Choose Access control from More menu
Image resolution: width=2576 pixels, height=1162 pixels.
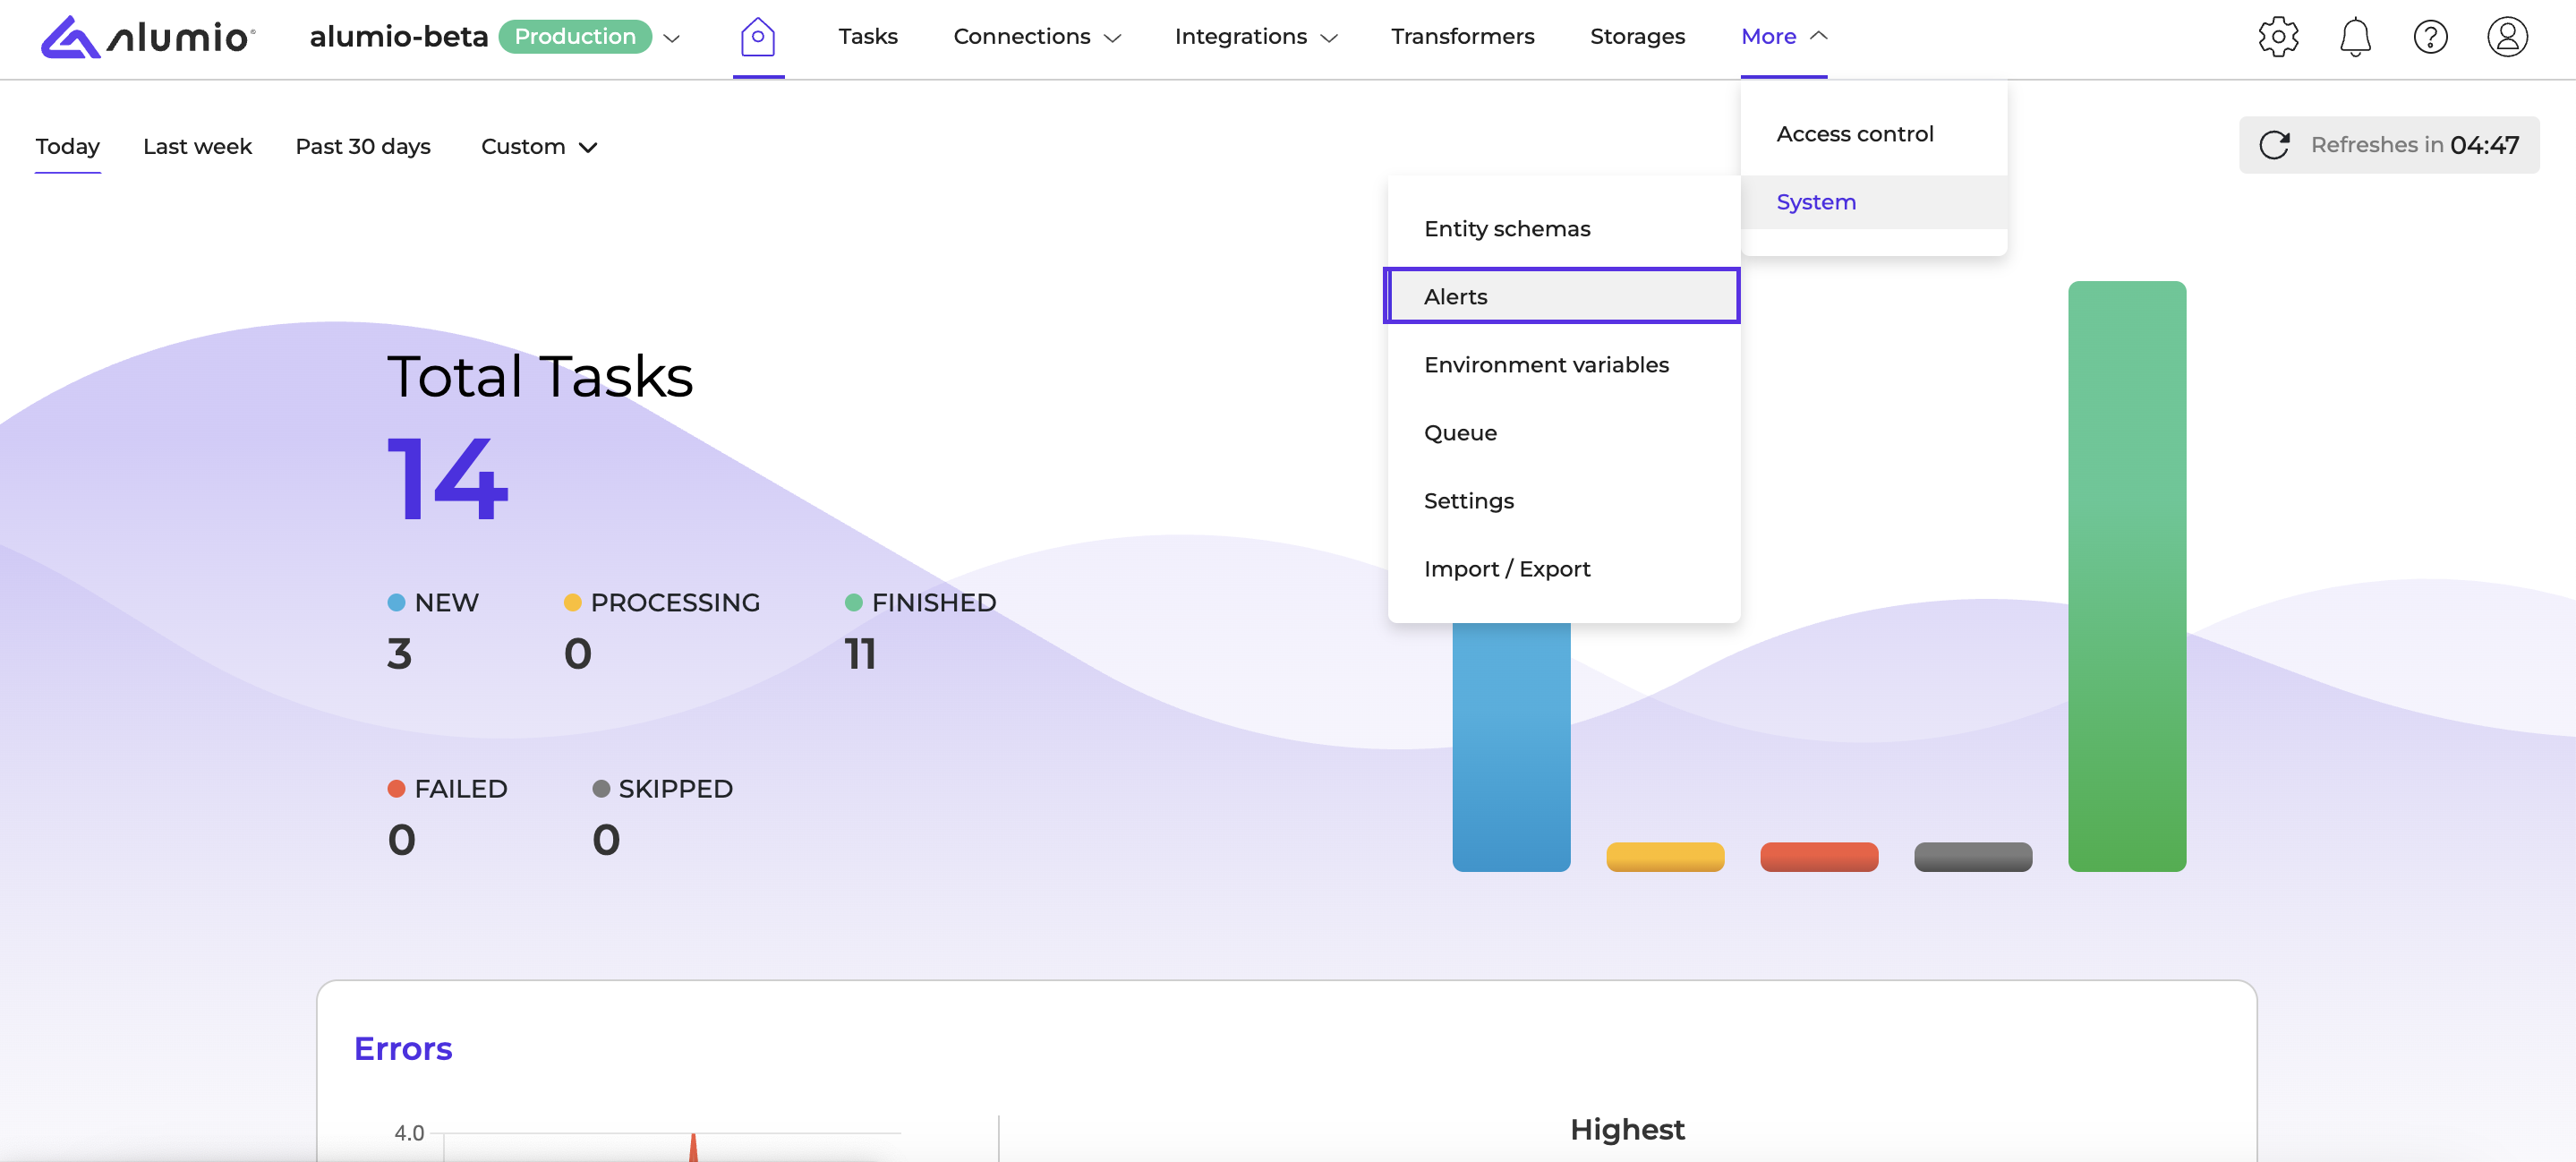(x=1854, y=134)
